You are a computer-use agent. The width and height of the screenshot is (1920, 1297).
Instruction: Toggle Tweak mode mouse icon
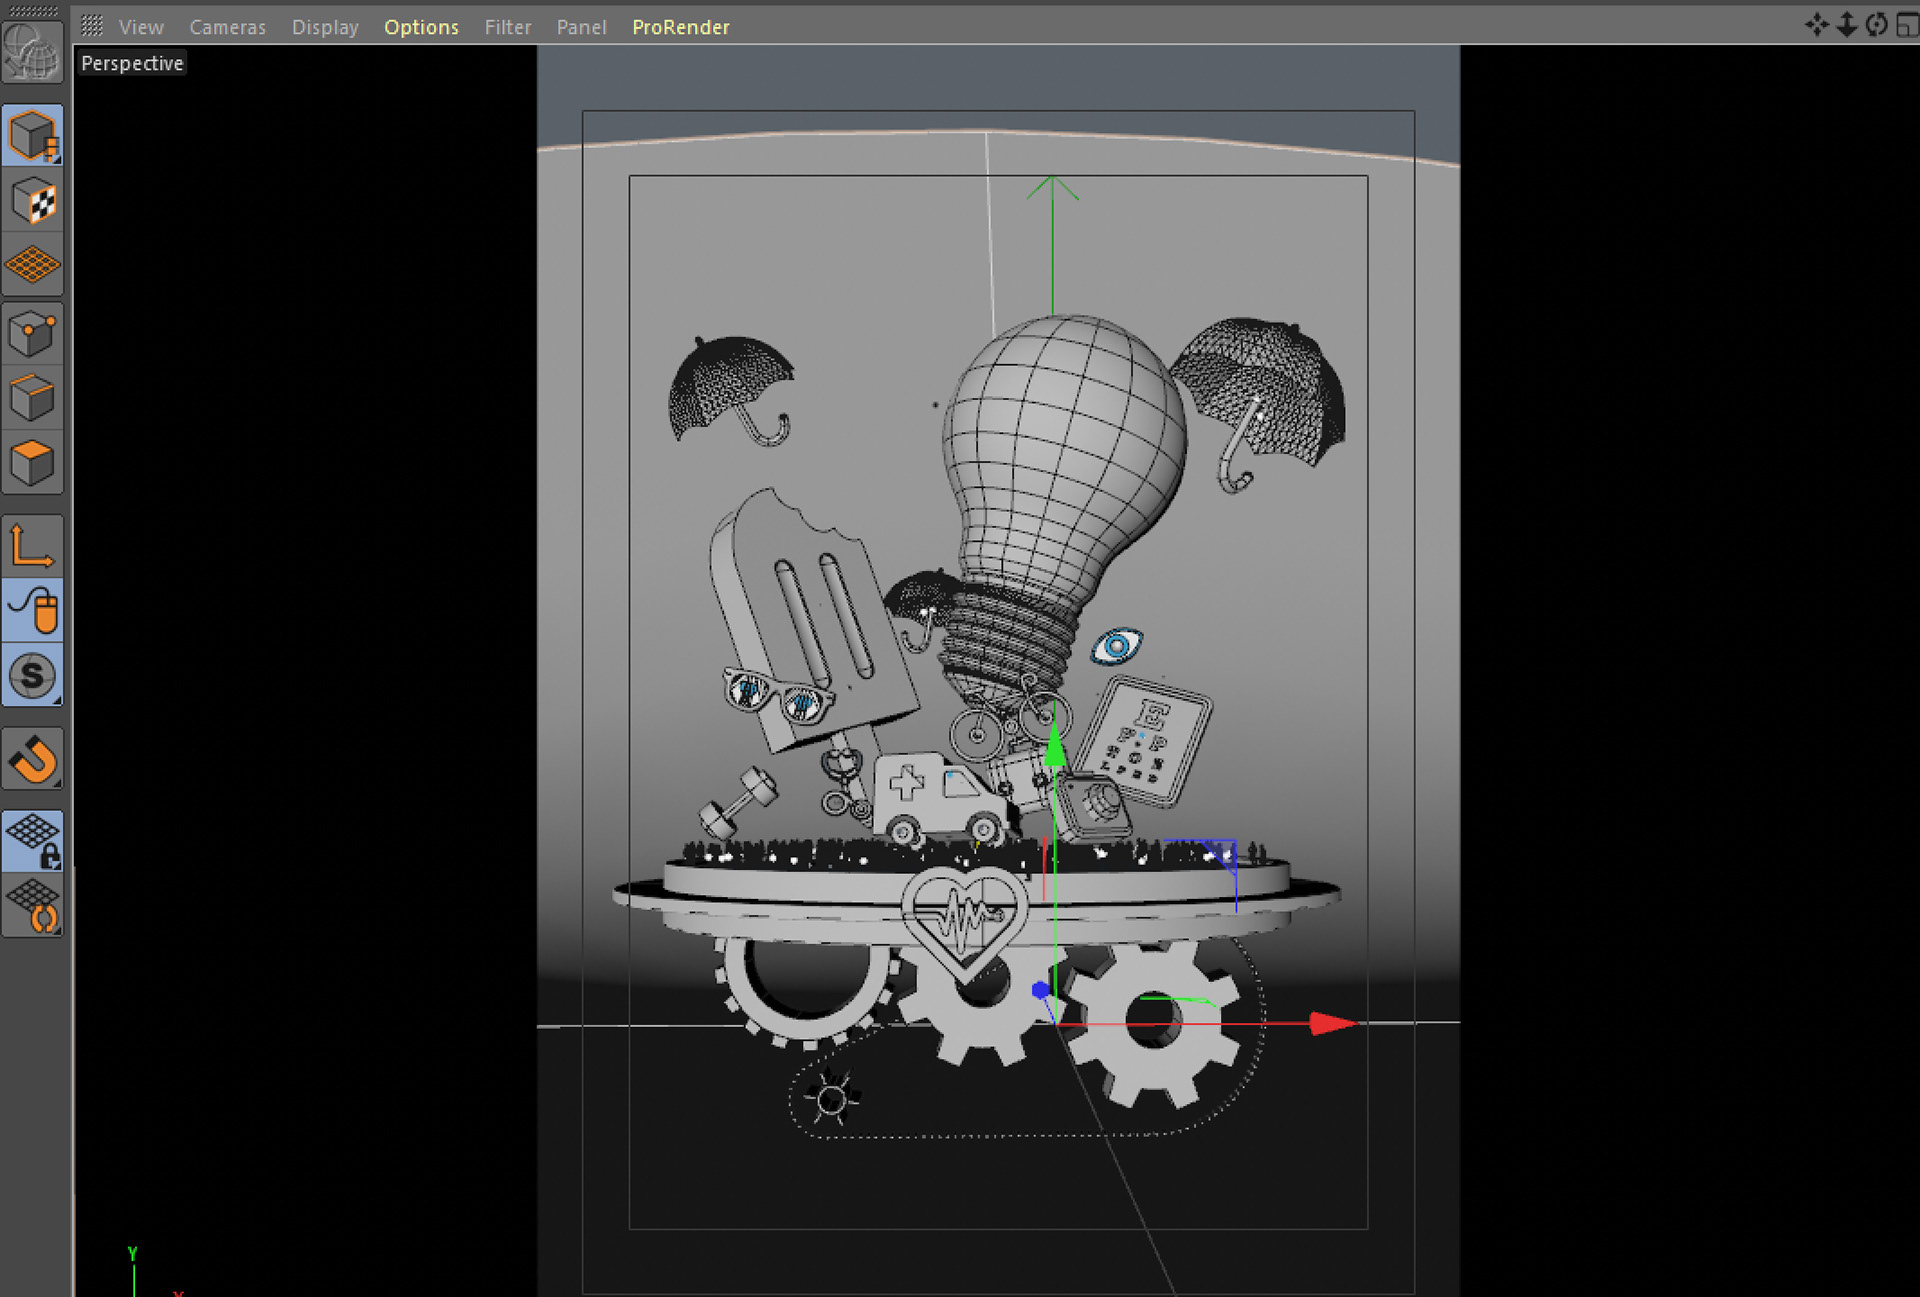point(32,610)
